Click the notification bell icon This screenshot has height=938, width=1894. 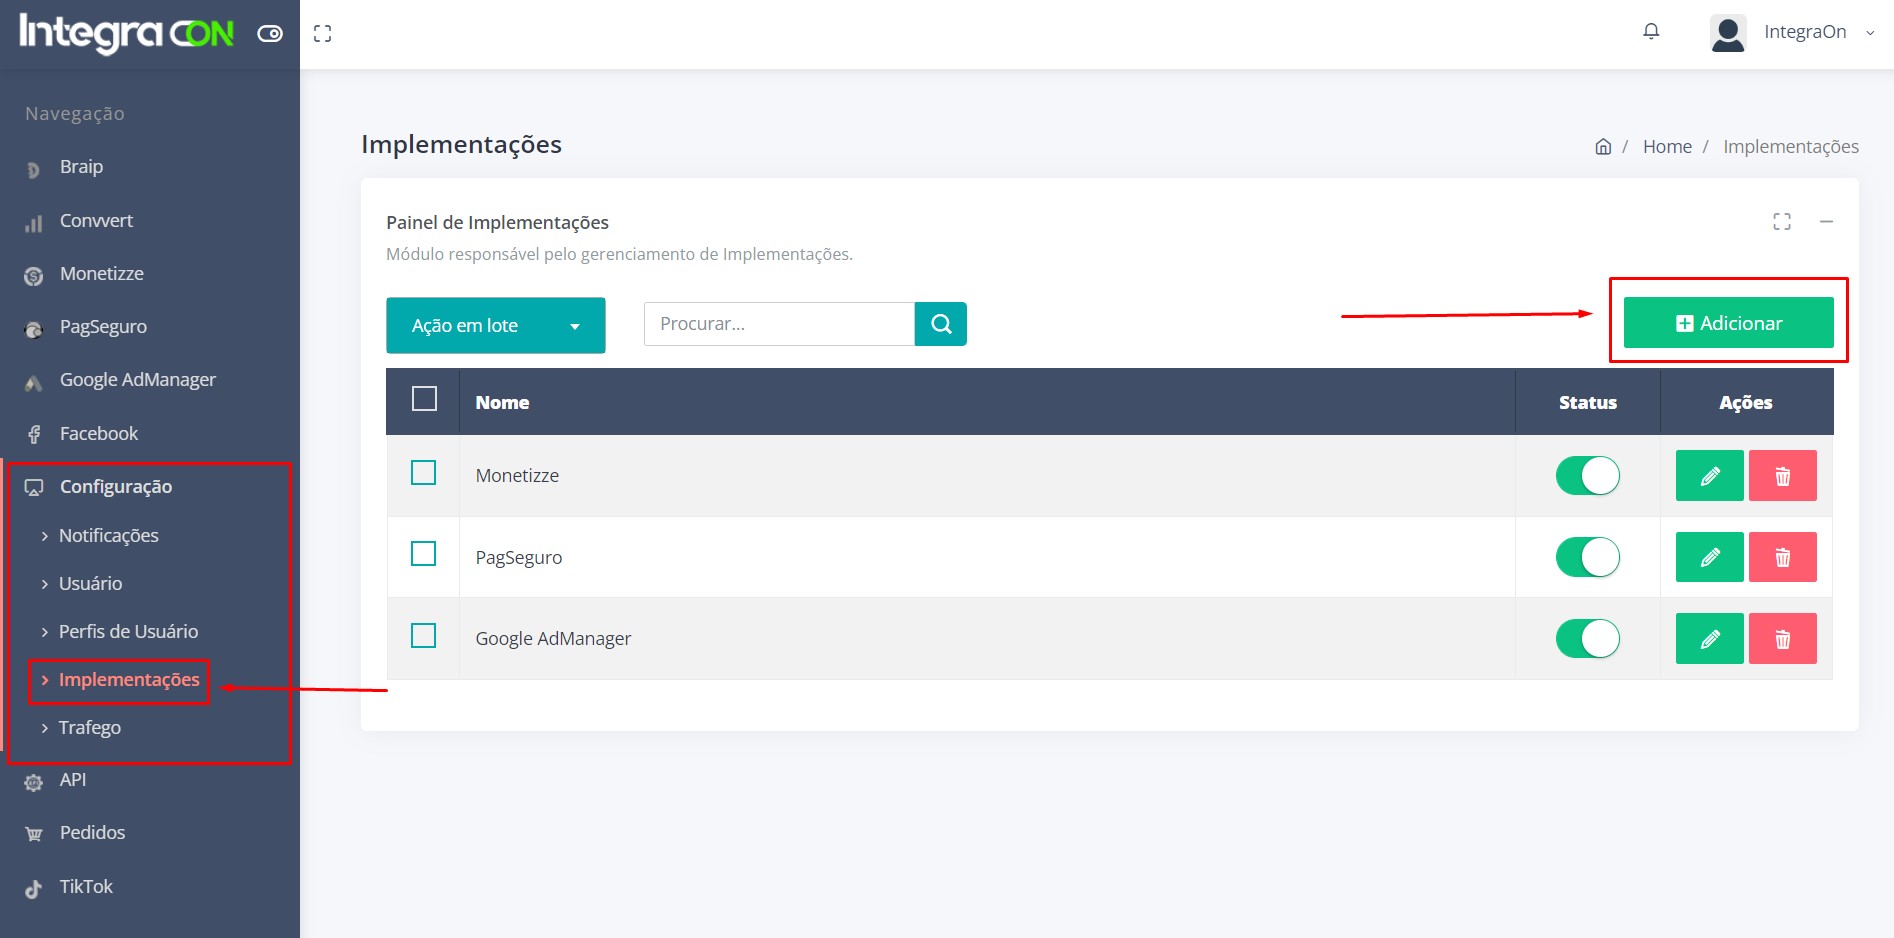pyautogui.click(x=1651, y=32)
